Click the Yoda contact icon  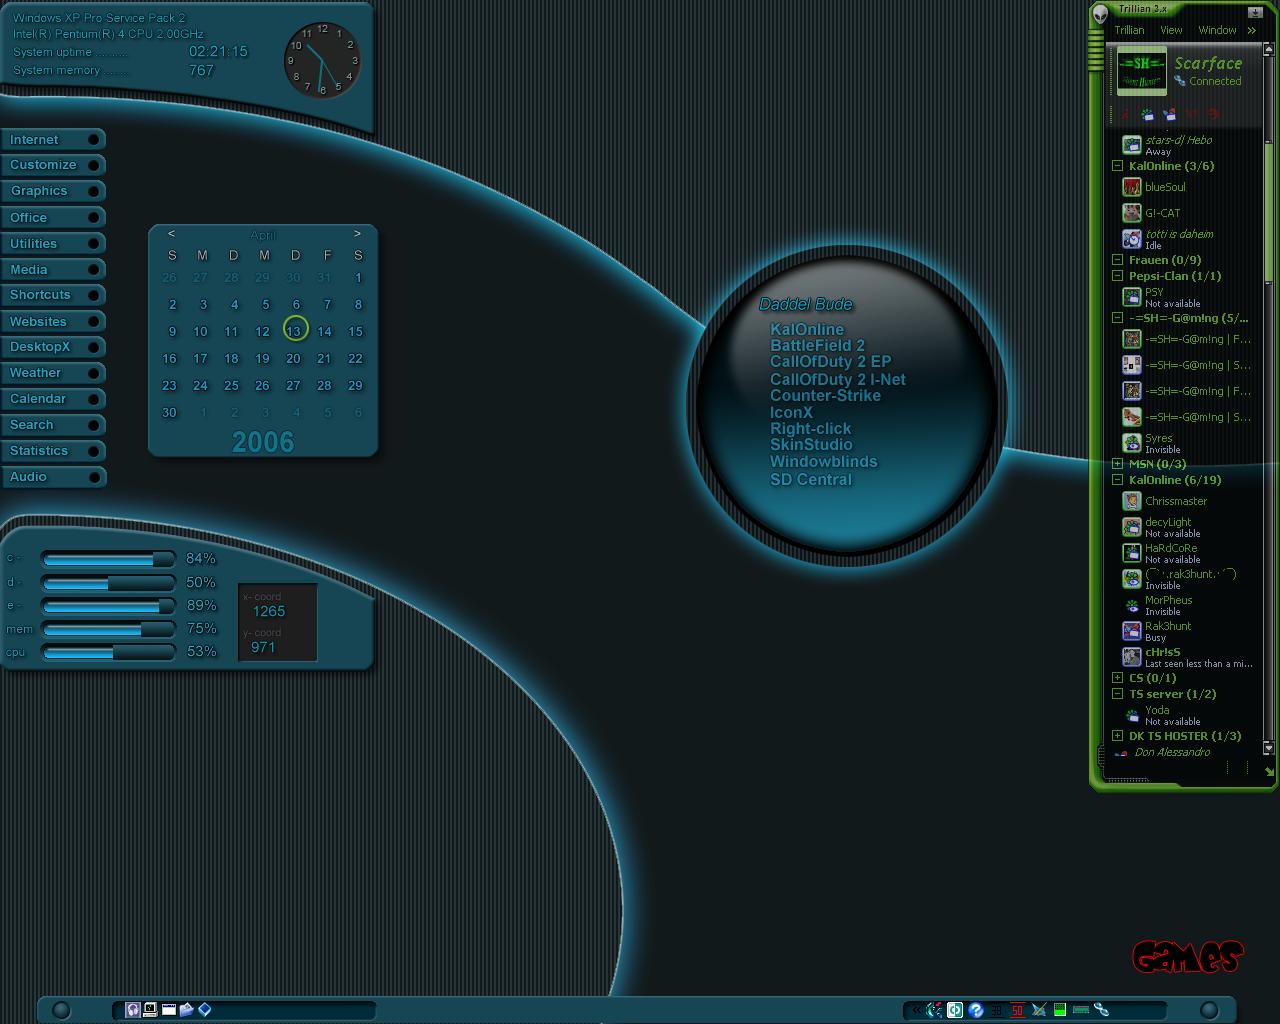coord(1132,715)
